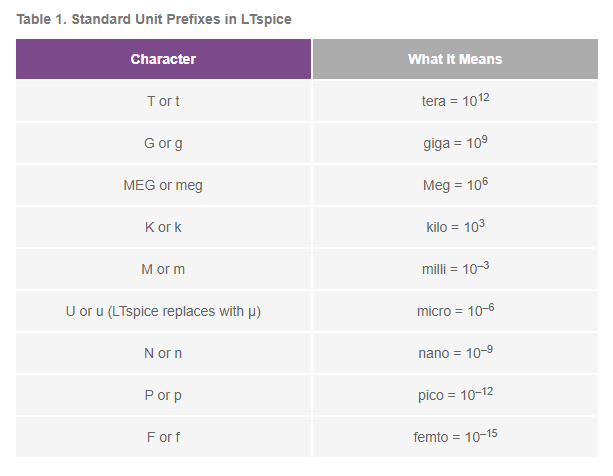Viewport: 613px width, 476px height.
Task: Click the 'M or m' cell
Action: (x=163, y=269)
